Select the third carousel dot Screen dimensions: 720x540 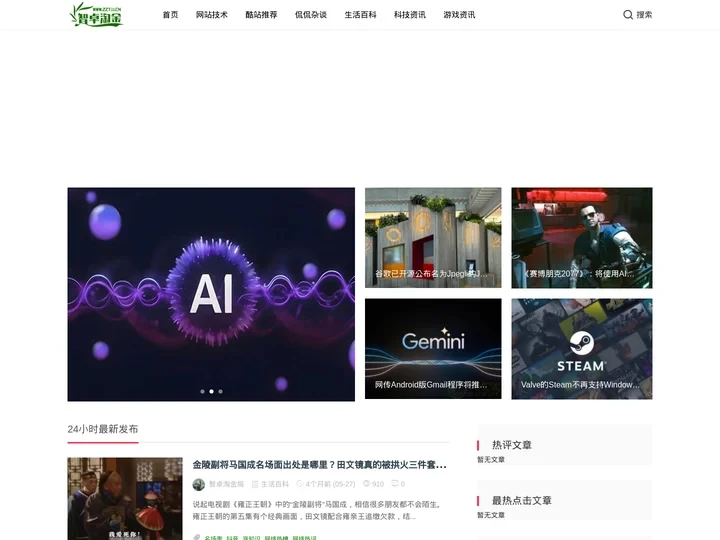[x=220, y=392]
